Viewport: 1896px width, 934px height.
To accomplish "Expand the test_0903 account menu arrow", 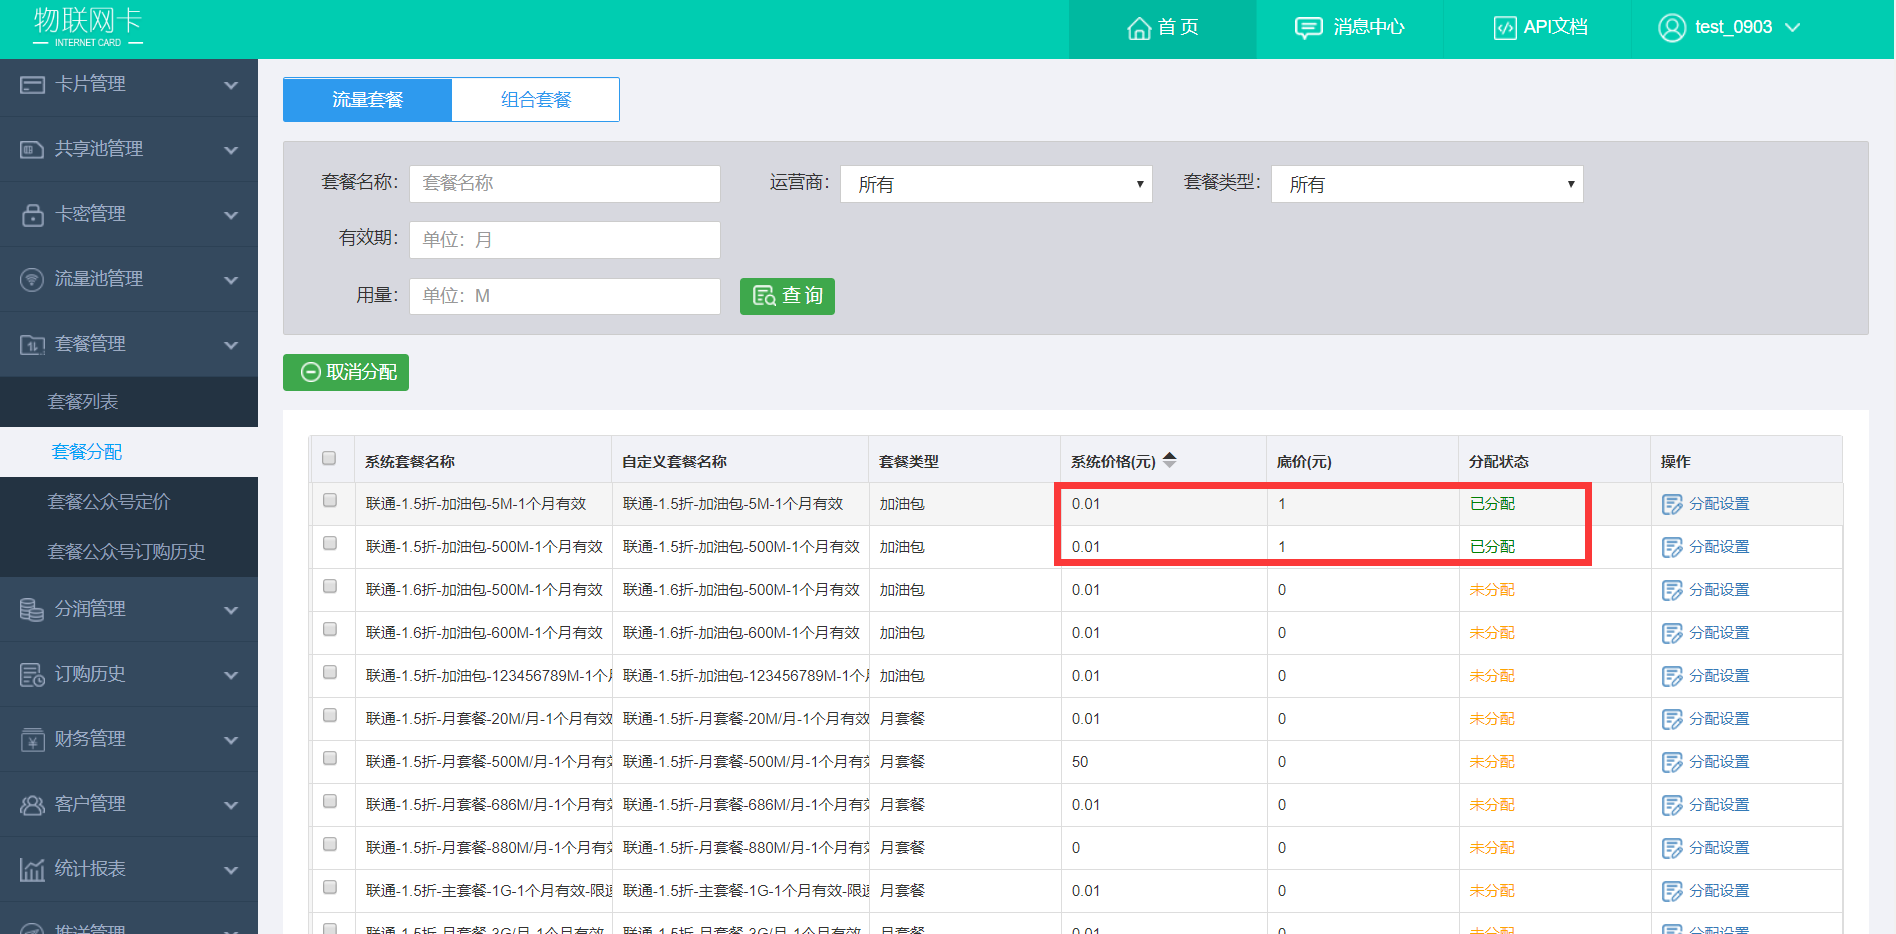I will point(1793,28).
